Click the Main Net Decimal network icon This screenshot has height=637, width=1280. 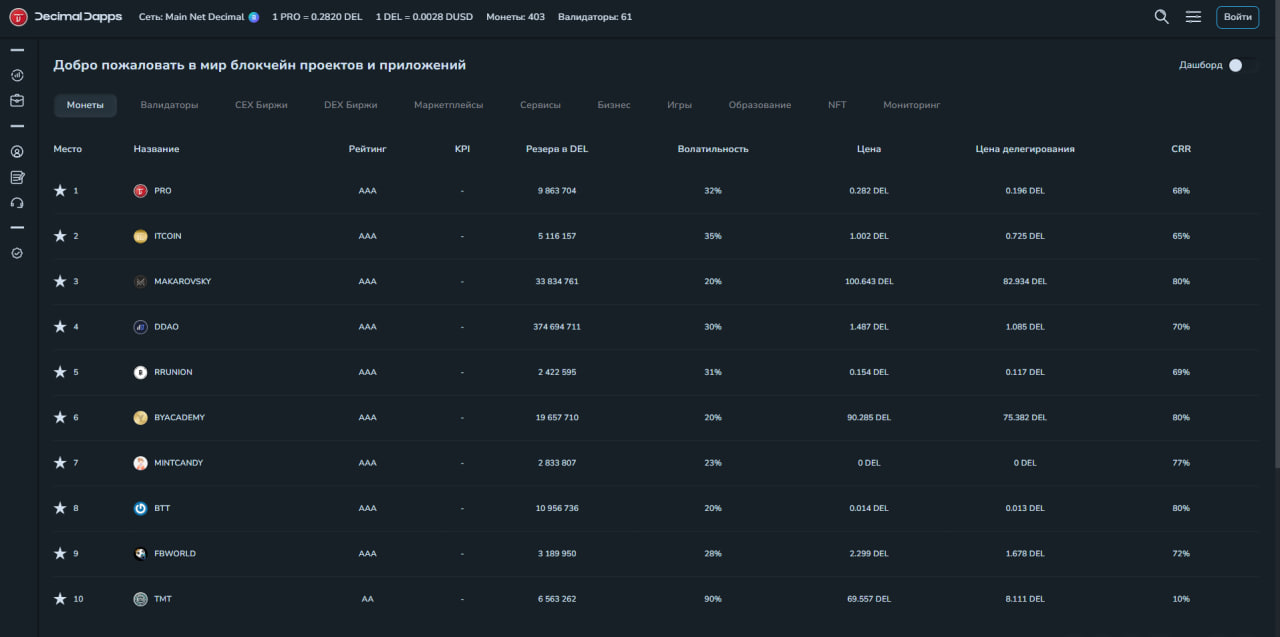point(254,17)
